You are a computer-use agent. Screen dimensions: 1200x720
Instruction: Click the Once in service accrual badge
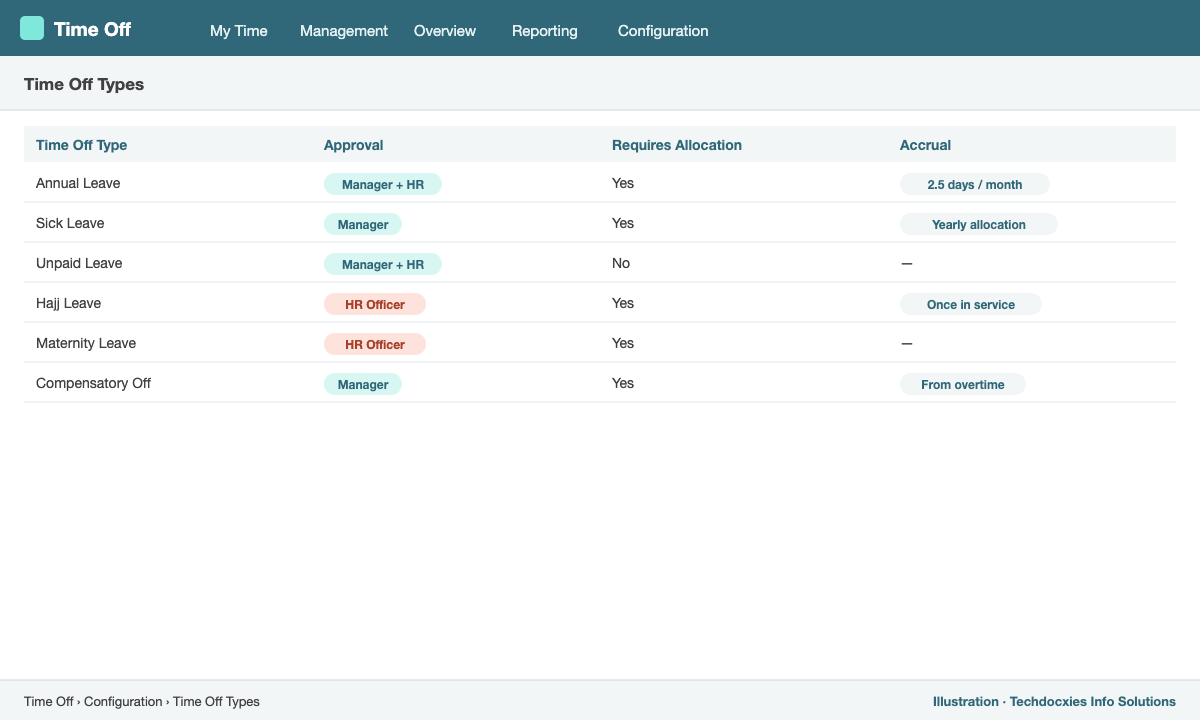[x=971, y=304]
